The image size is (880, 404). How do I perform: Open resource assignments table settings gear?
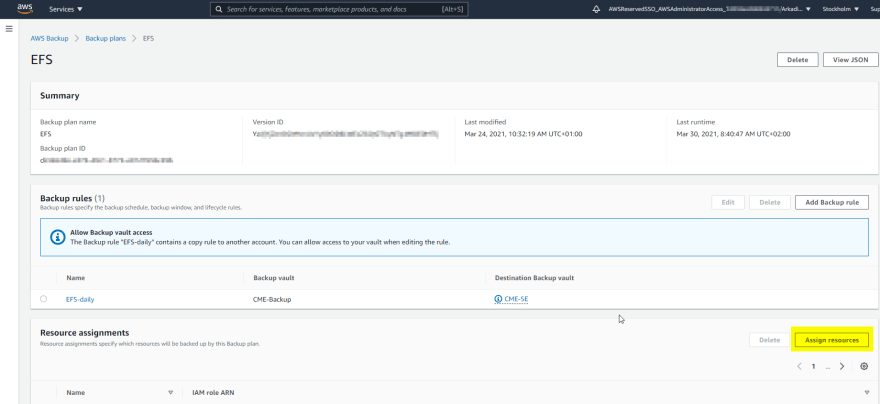pyautogui.click(x=864, y=366)
